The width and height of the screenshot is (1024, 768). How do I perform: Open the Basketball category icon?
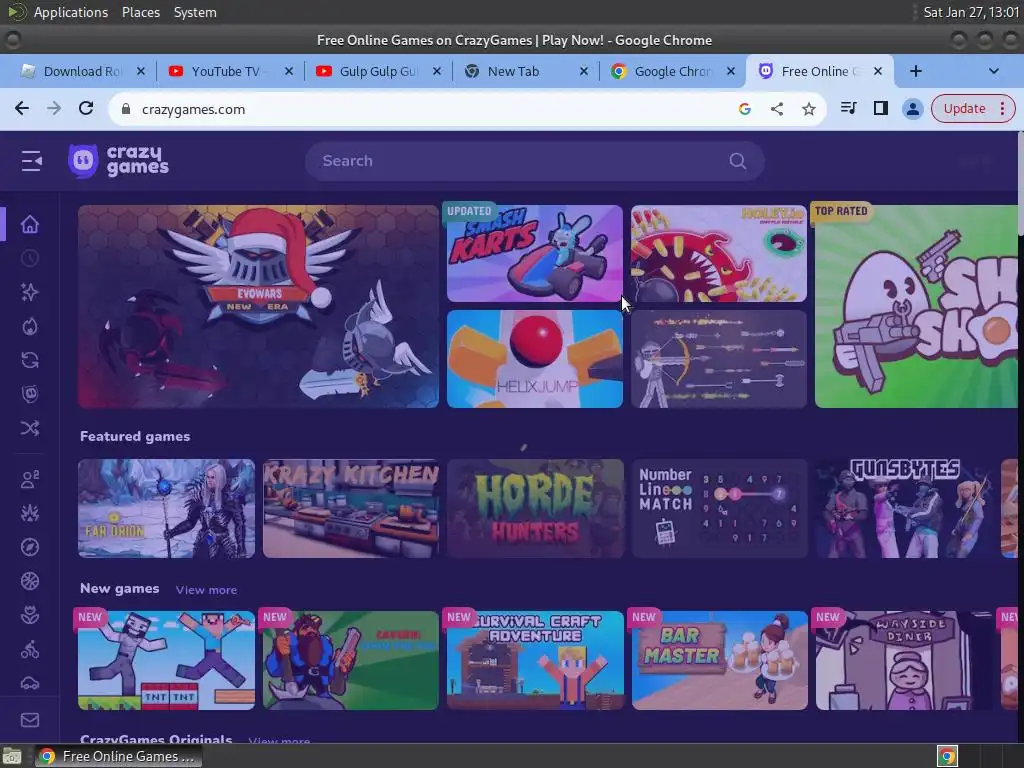pyautogui.click(x=29, y=581)
